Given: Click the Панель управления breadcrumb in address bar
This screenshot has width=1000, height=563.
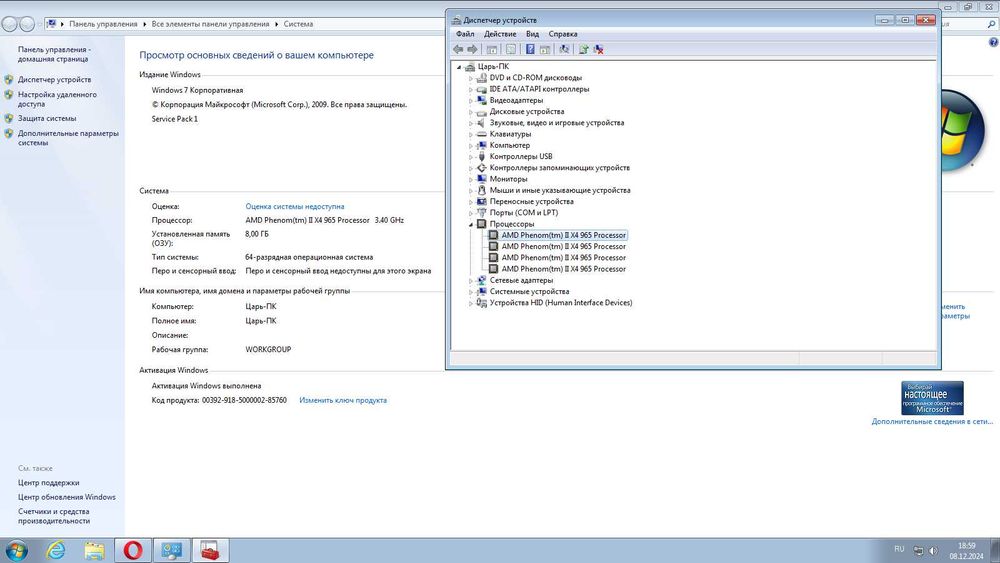Looking at the screenshot, I should click(103, 24).
